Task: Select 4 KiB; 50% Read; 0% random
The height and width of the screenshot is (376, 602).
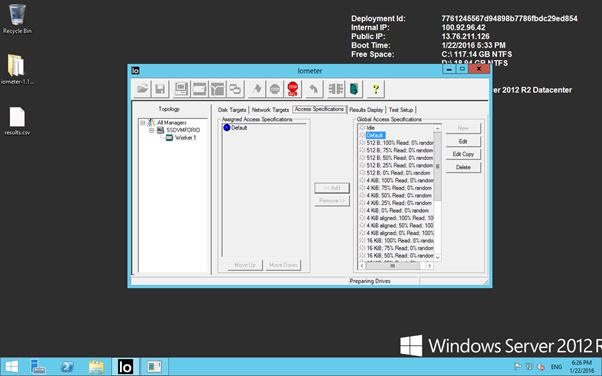Action: 399,195
